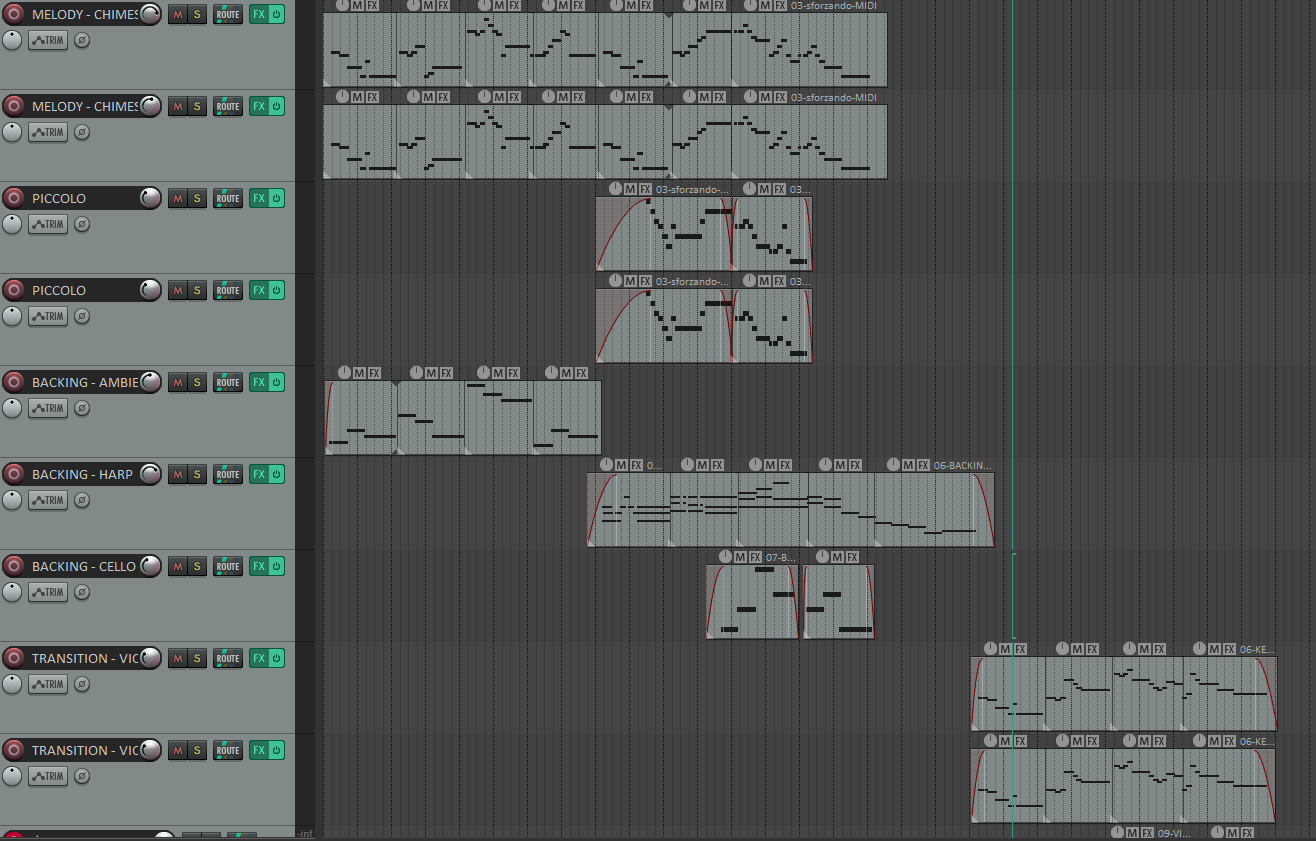Viewport: 1316px width, 841px height.
Task: Click TRIM envelope button on BACKING - CELLO
Action: tap(48, 592)
